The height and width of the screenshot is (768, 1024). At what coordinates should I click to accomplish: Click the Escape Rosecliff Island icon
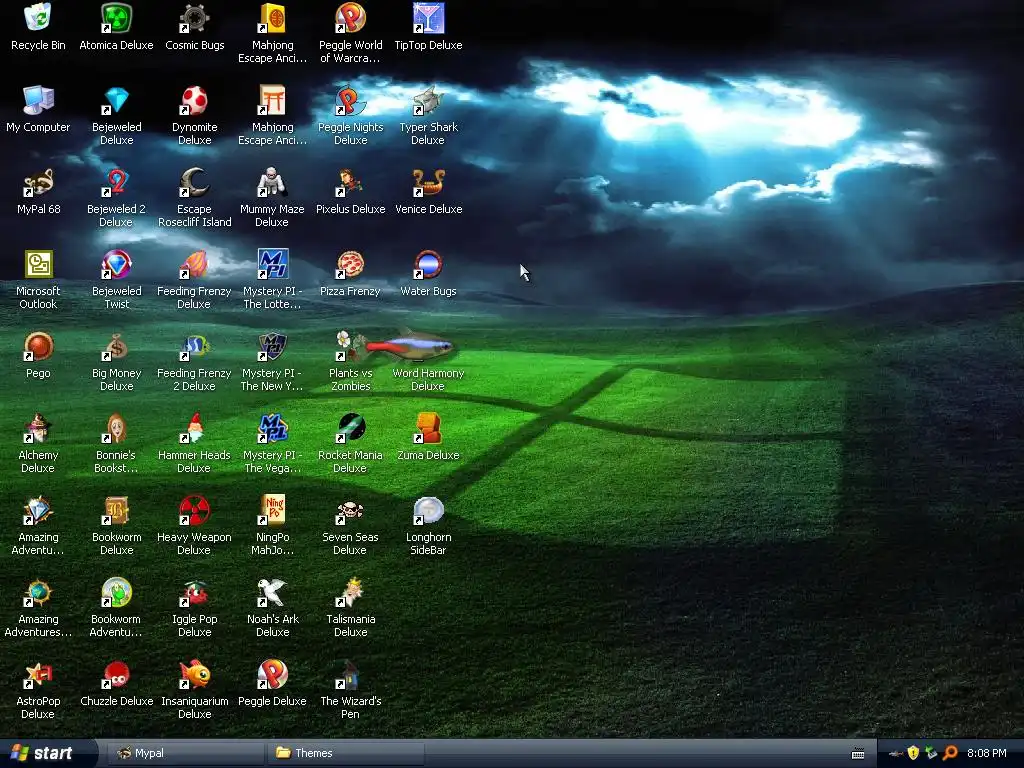[x=195, y=183]
